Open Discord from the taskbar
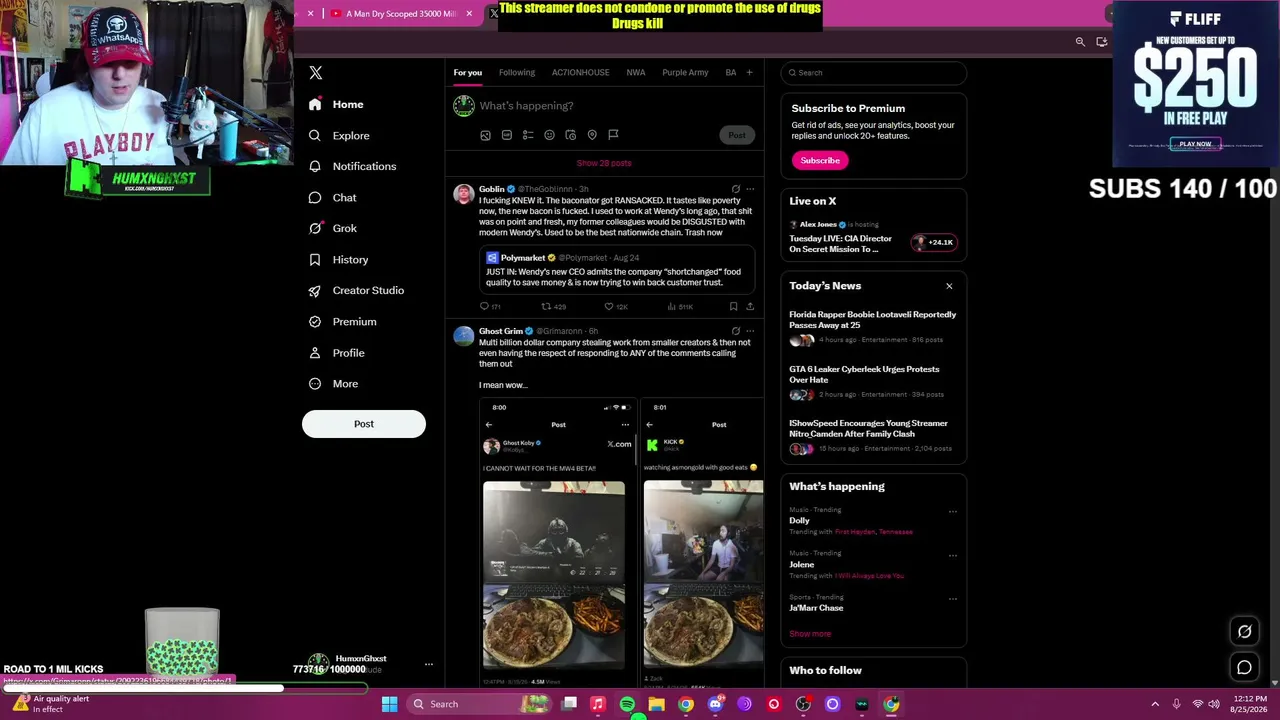The image size is (1280, 720). (x=715, y=704)
